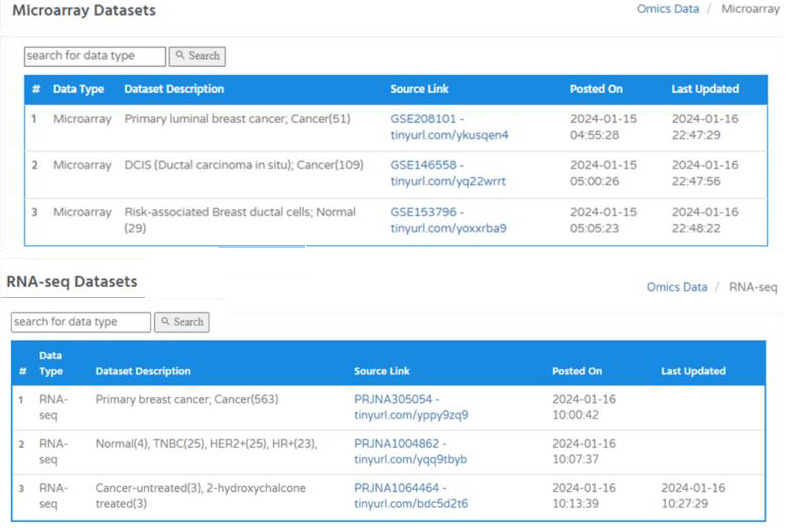790x528 pixels.
Task: Open the PRJNA1064464 source link
Action: (411, 496)
